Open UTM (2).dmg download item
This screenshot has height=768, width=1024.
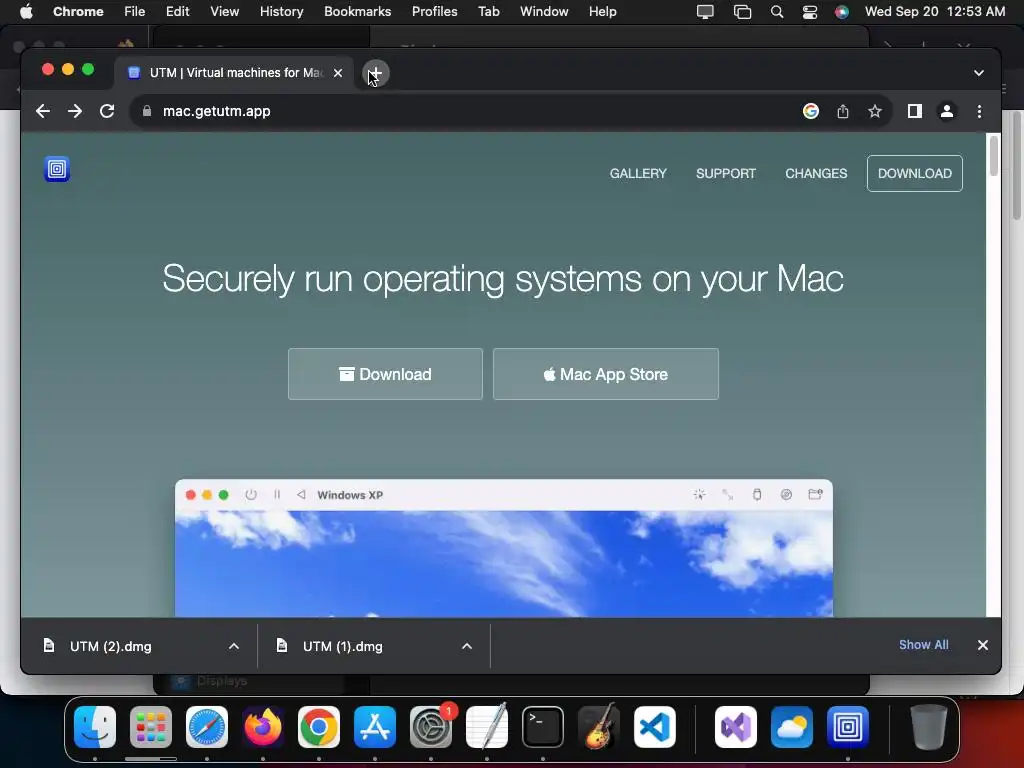coord(110,647)
